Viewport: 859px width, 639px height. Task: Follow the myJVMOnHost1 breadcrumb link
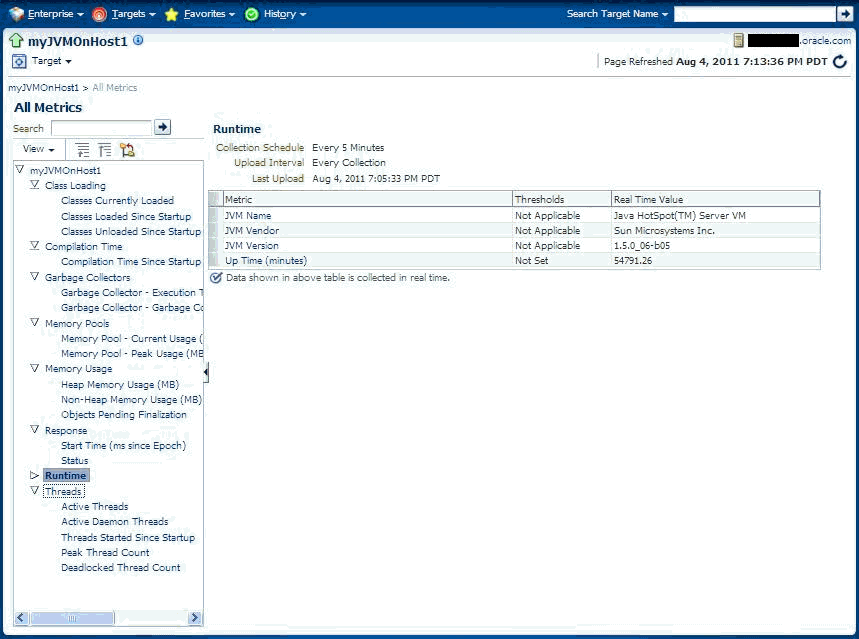[x=43, y=88]
